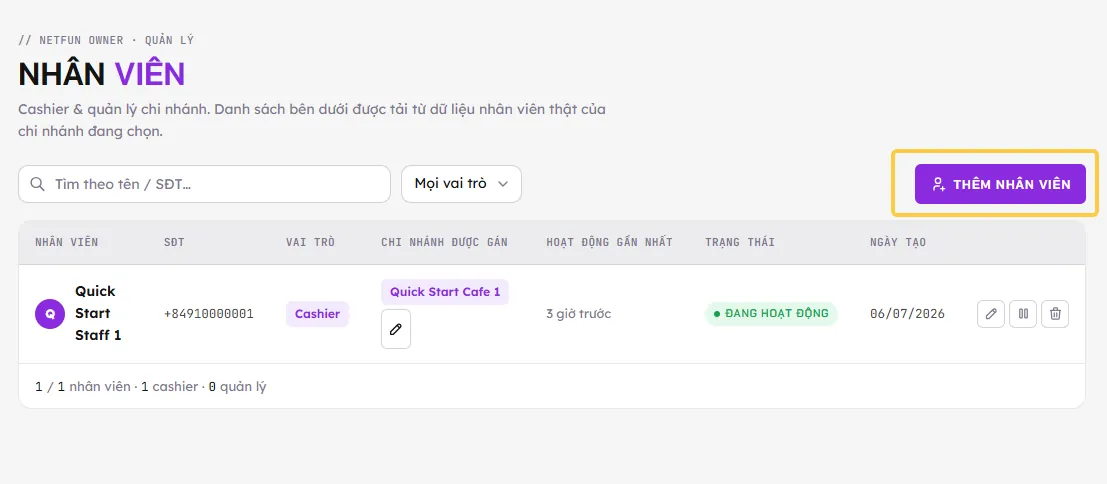This screenshot has height=484, width=1107.
Task: Click the green dot in Đang Hoạt Động badge
Action: point(717,314)
